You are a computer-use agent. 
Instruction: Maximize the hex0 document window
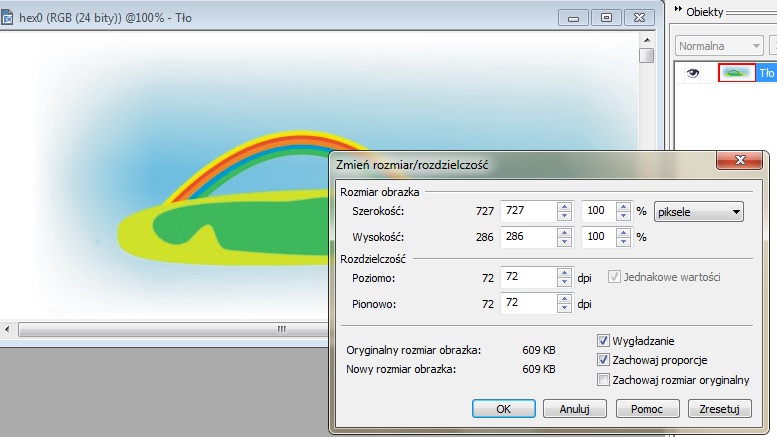tap(606, 17)
